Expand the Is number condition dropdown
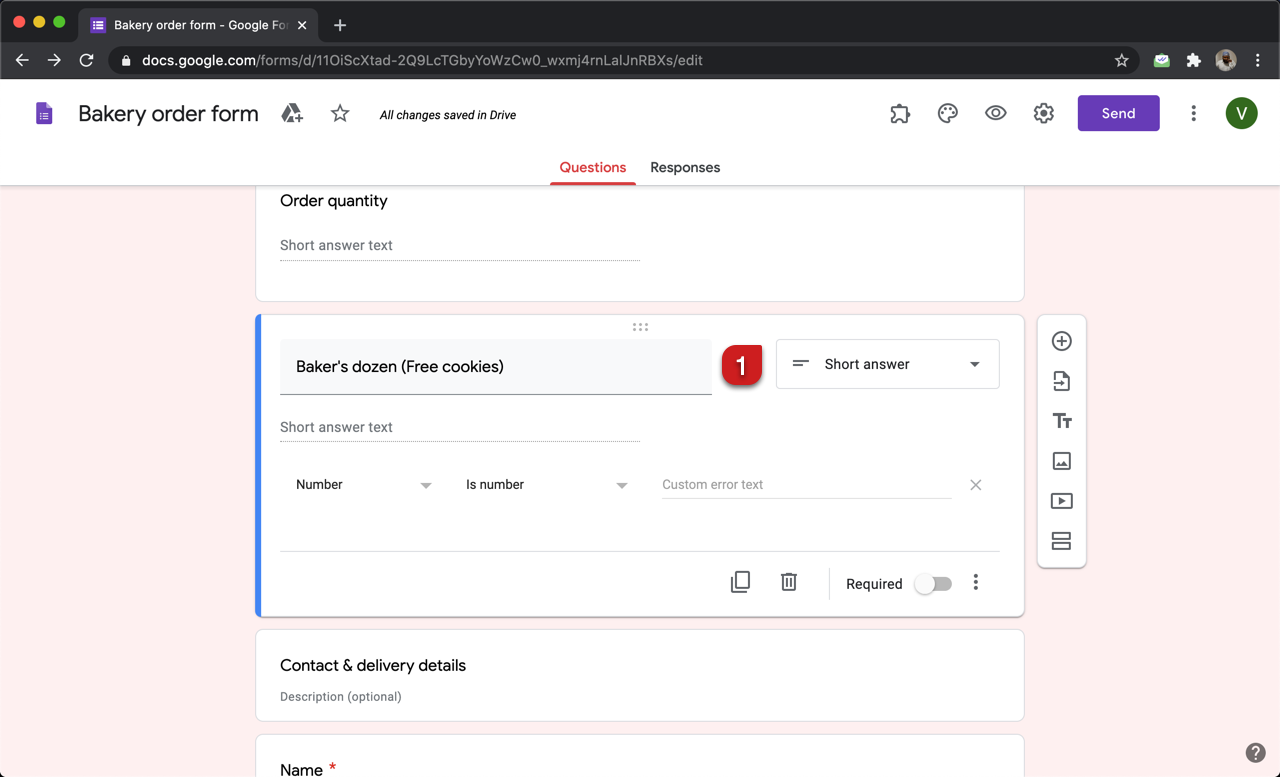The width and height of the screenshot is (1280, 777). coord(547,484)
